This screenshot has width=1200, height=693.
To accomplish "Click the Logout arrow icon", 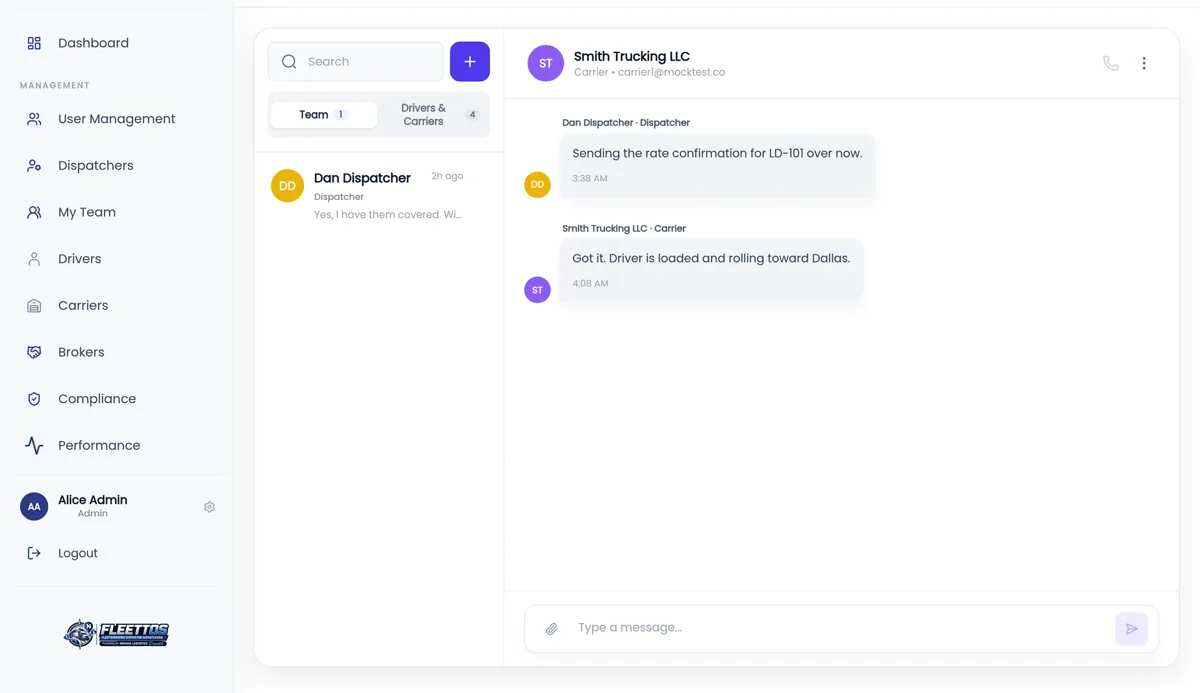I will coord(34,553).
